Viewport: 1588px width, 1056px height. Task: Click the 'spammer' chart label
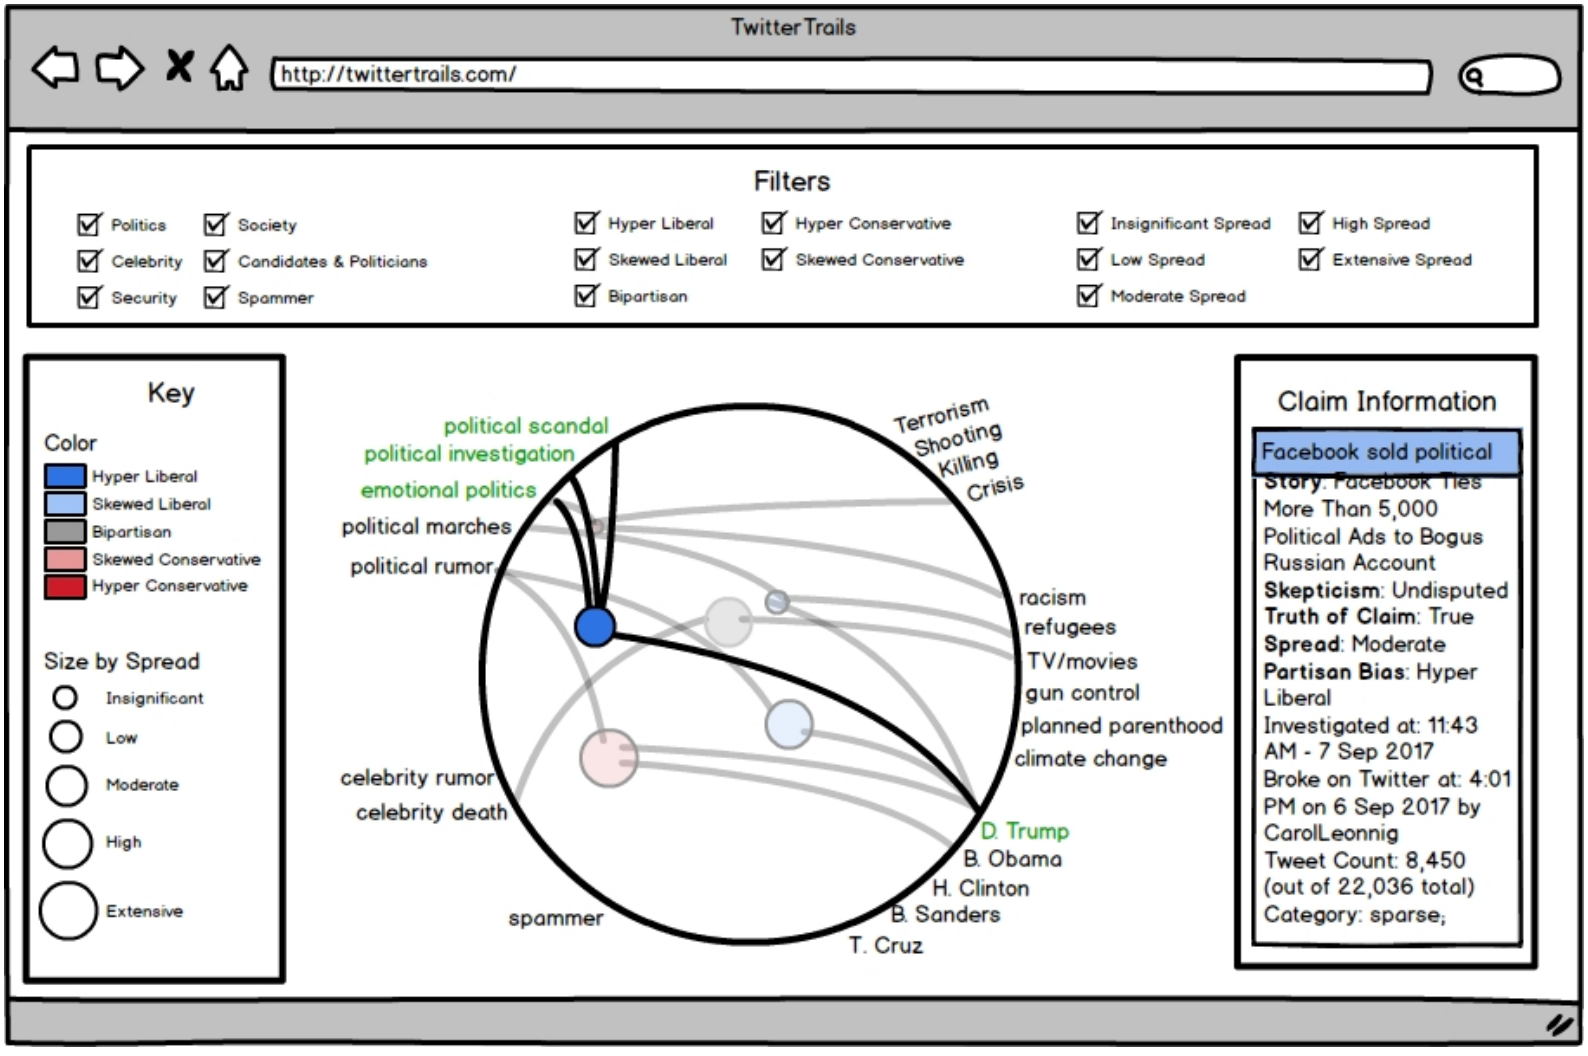coord(556,918)
